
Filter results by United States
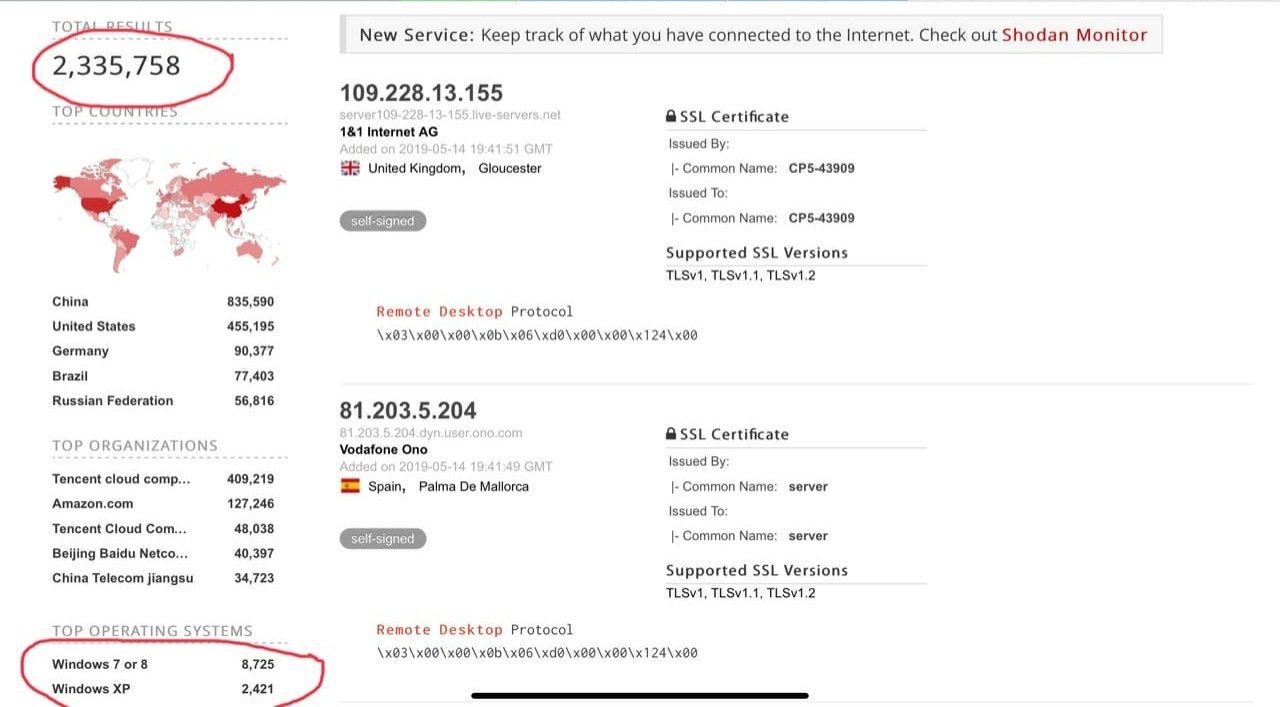[93, 326]
